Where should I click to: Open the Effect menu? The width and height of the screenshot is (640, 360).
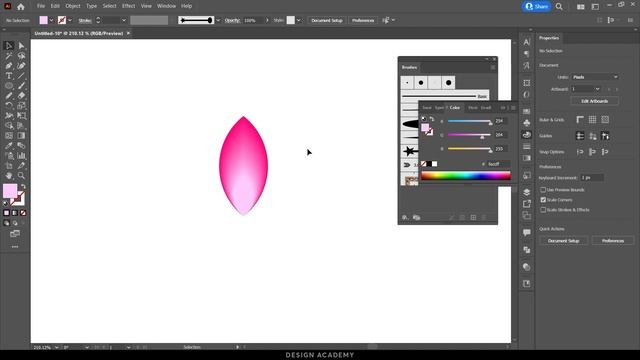[129, 6]
